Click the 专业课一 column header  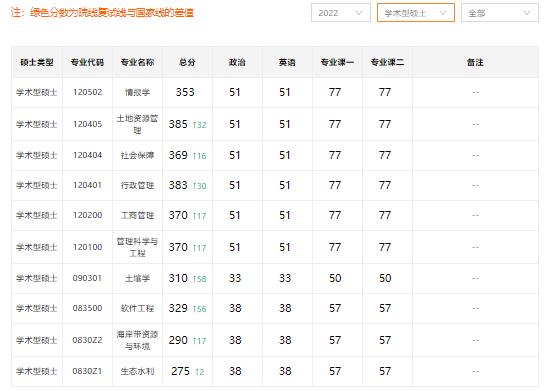tap(337, 63)
